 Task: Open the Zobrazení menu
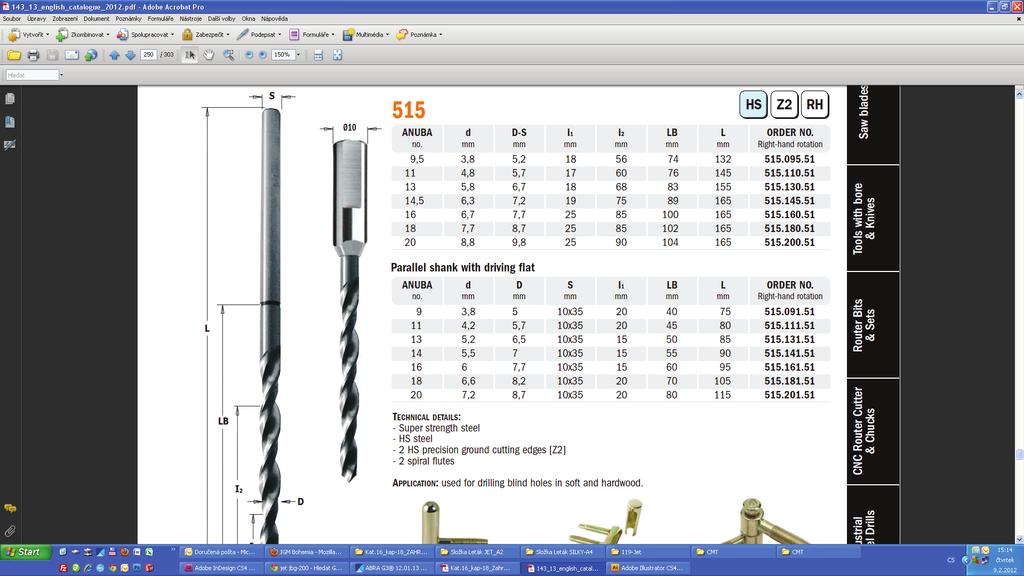pos(65,19)
